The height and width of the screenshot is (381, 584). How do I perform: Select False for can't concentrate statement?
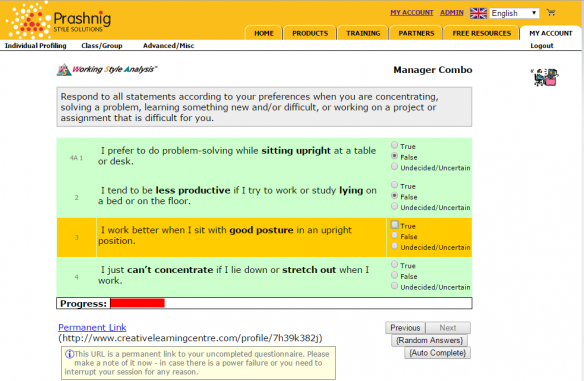[x=394, y=275]
